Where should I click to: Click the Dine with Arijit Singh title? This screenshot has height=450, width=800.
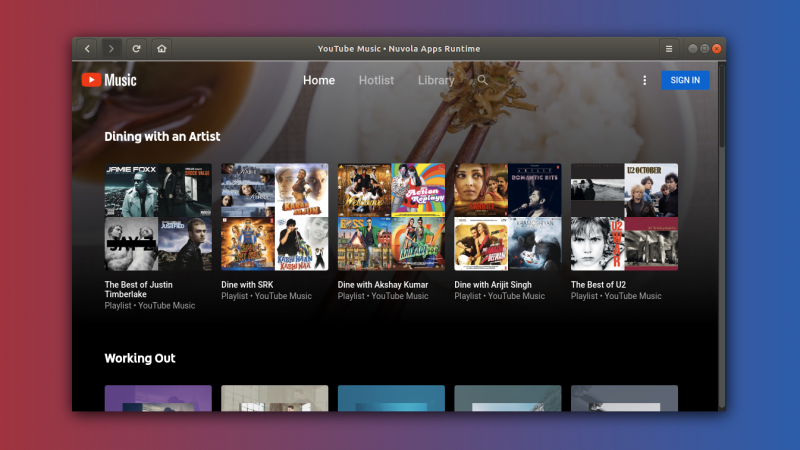[493, 285]
